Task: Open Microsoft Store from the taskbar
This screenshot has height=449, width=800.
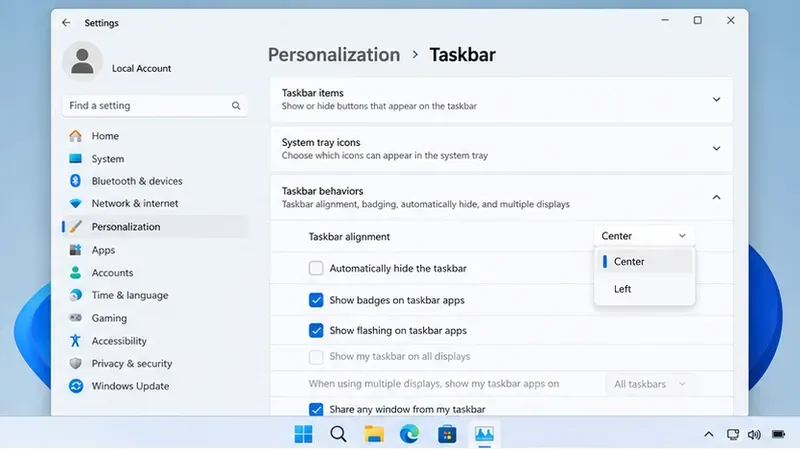Action: tap(447, 434)
